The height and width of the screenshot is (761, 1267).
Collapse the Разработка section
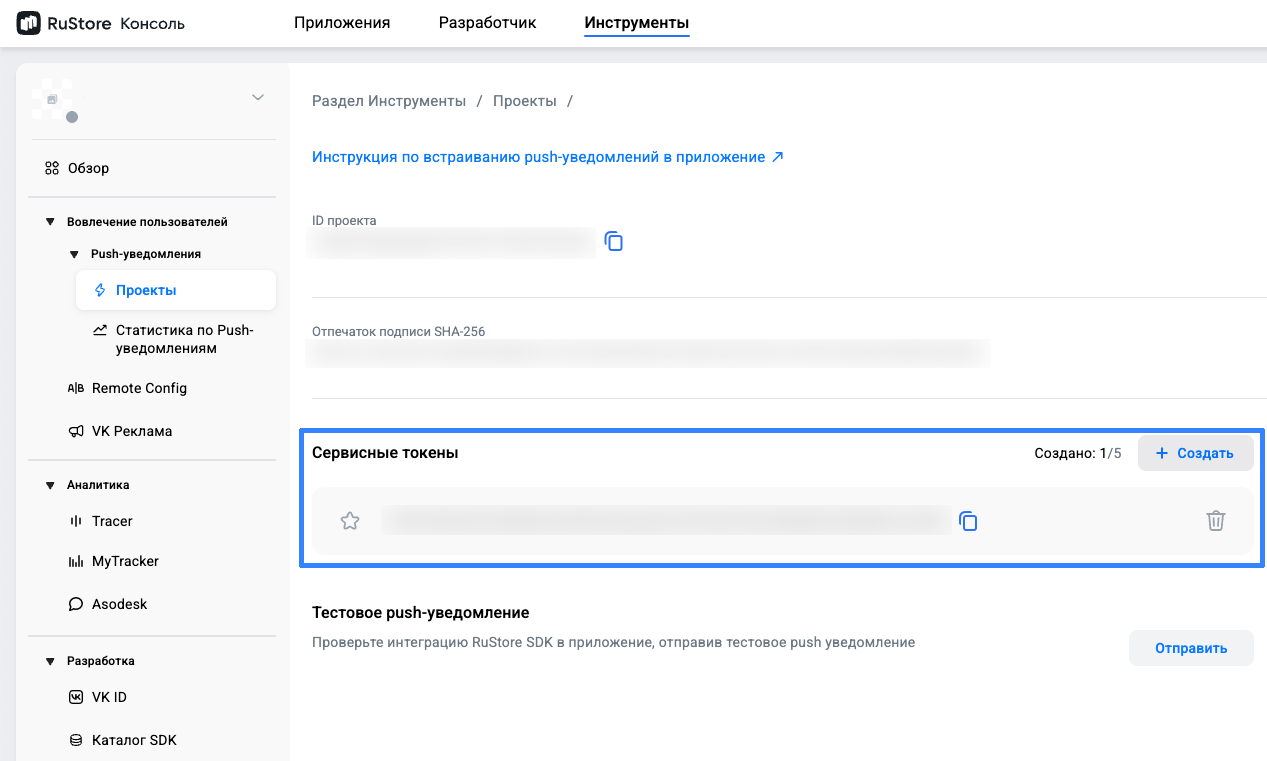pos(50,661)
